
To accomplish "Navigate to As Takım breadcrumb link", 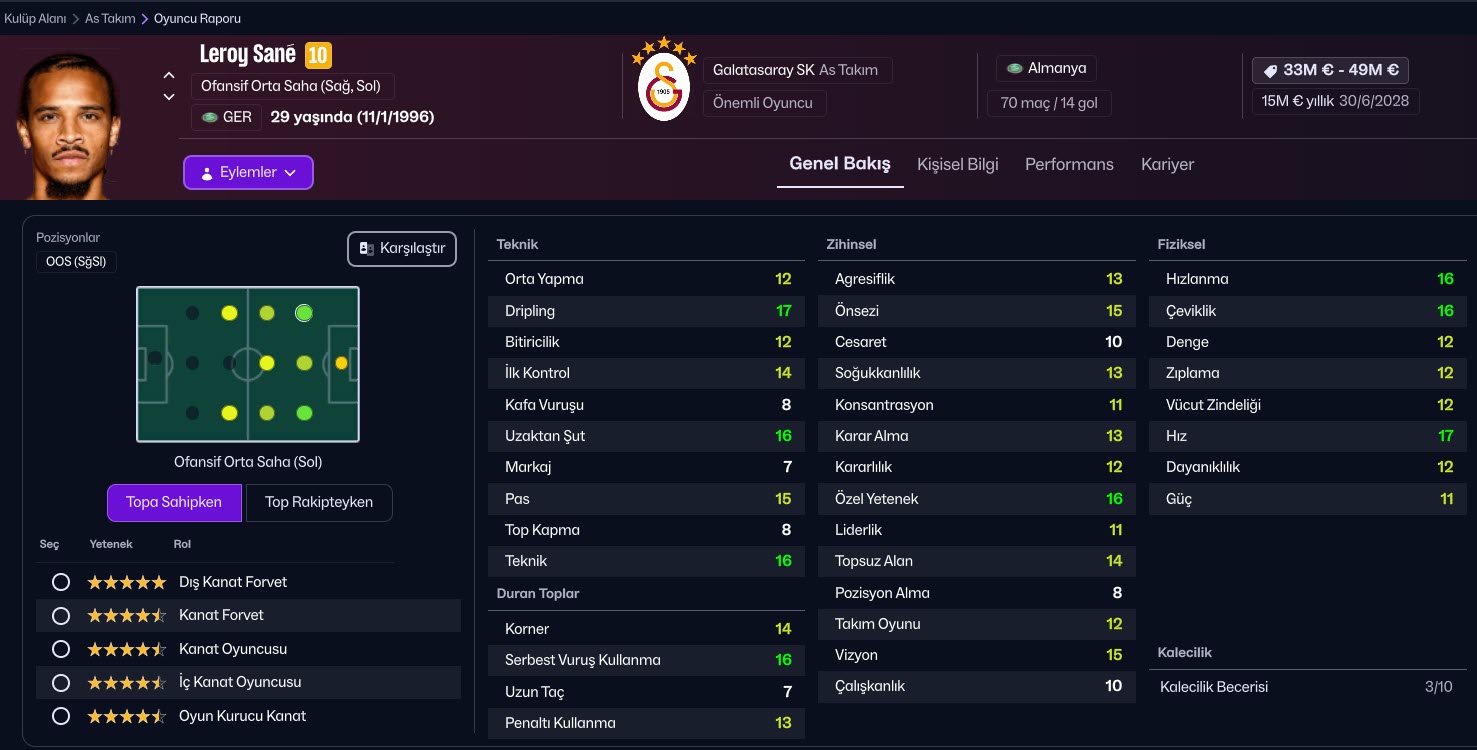I will tap(110, 19).
